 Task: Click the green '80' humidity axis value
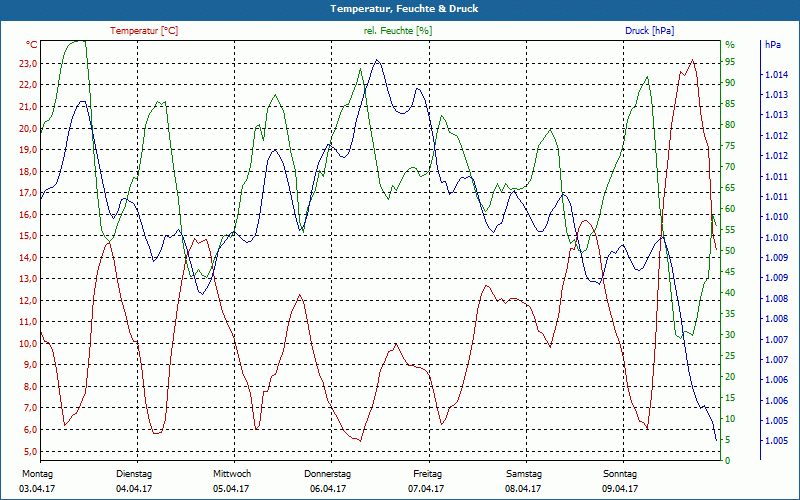[x=730, y=125]
